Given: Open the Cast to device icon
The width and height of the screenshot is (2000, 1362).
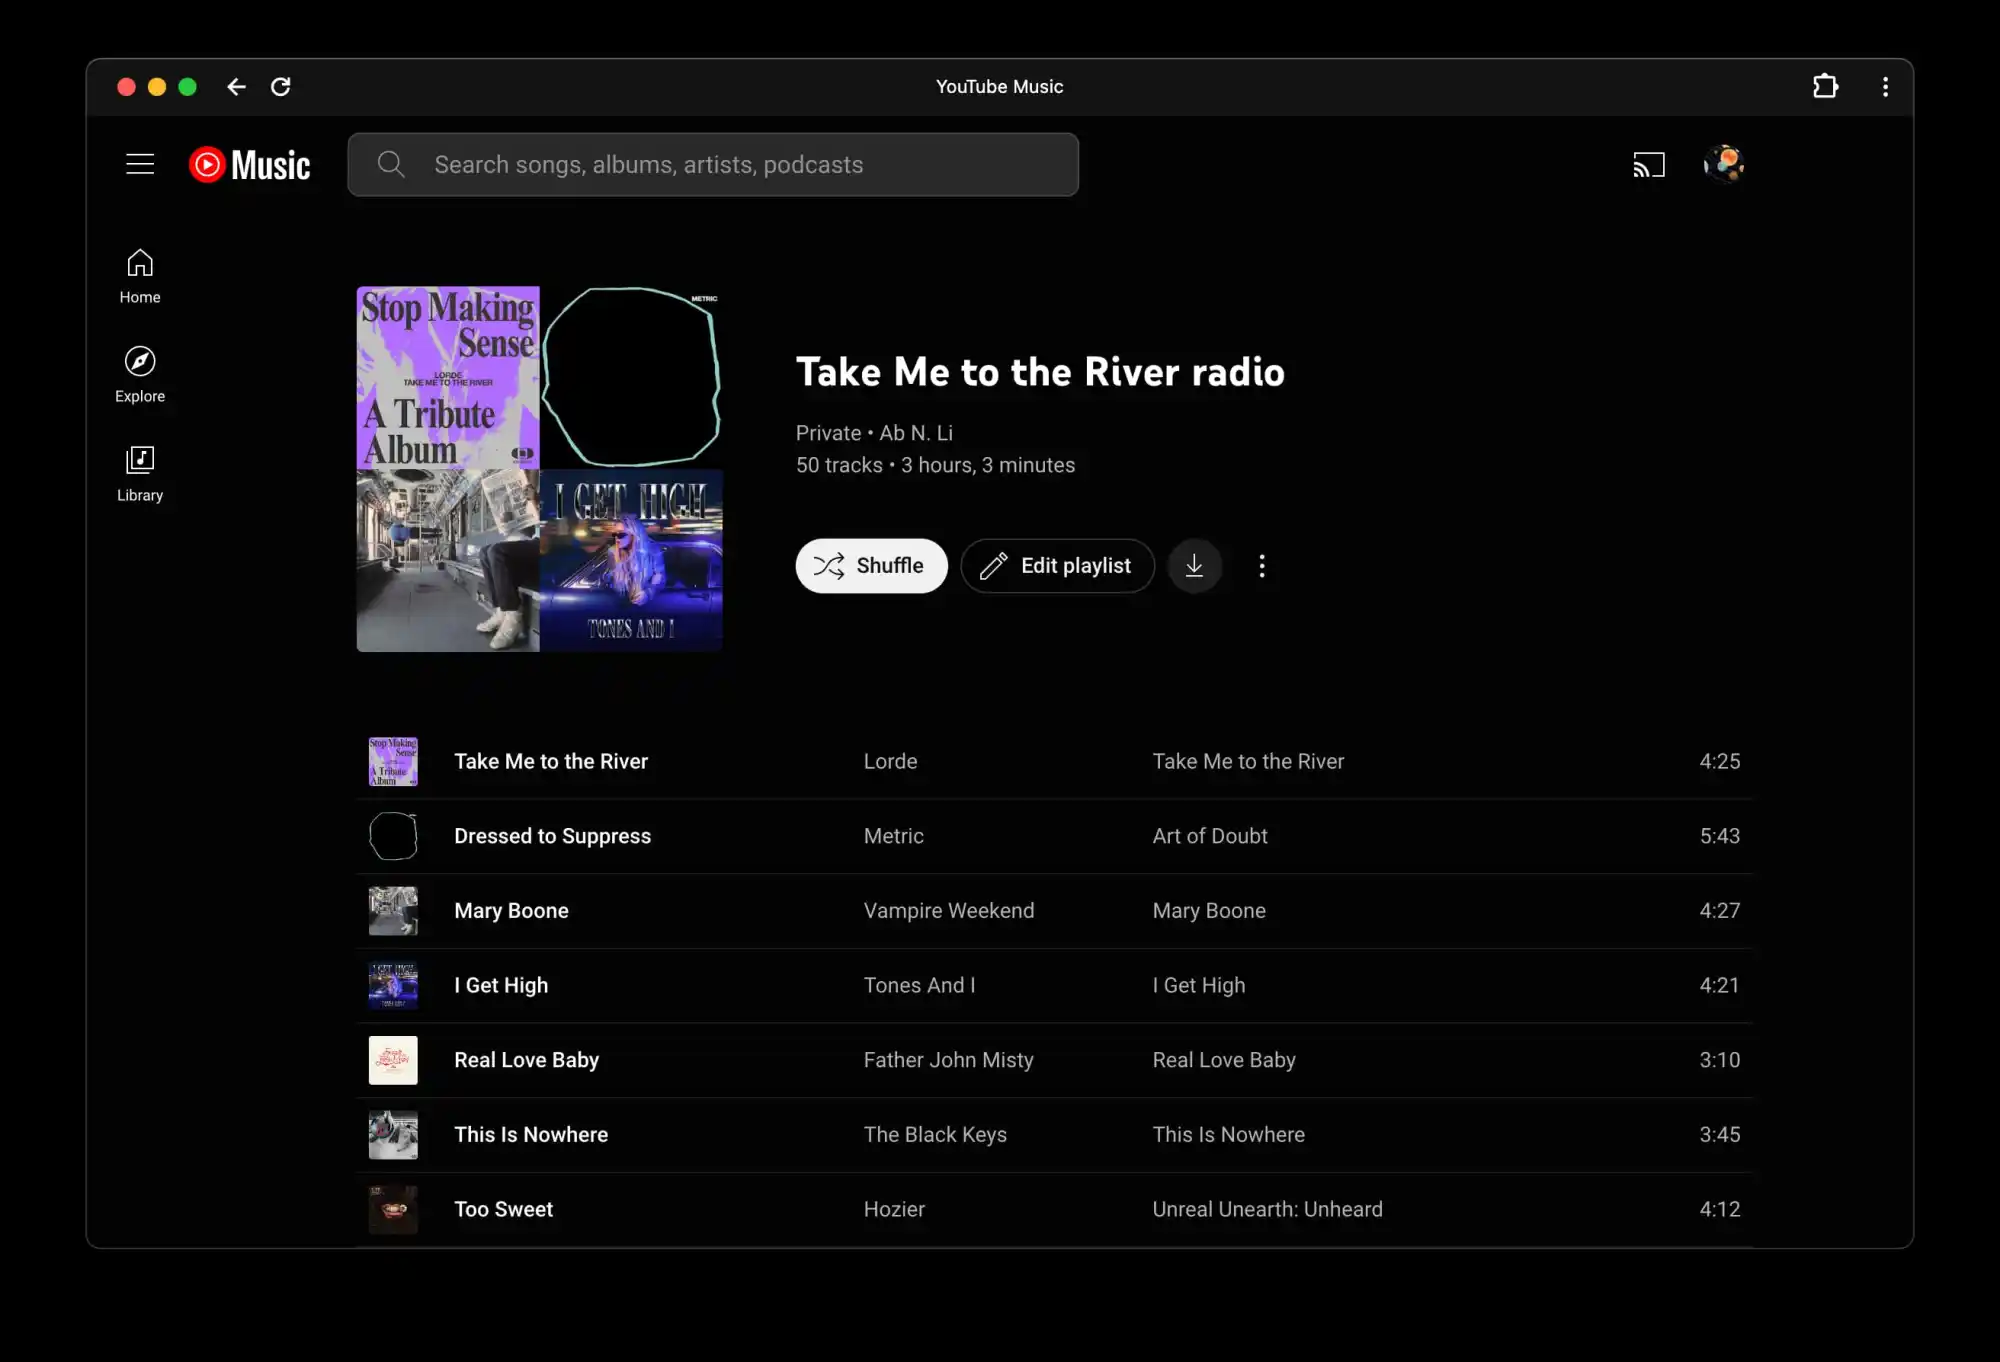Looking at the screenshot, I should pyautogui.click(x=1649, y=165).
